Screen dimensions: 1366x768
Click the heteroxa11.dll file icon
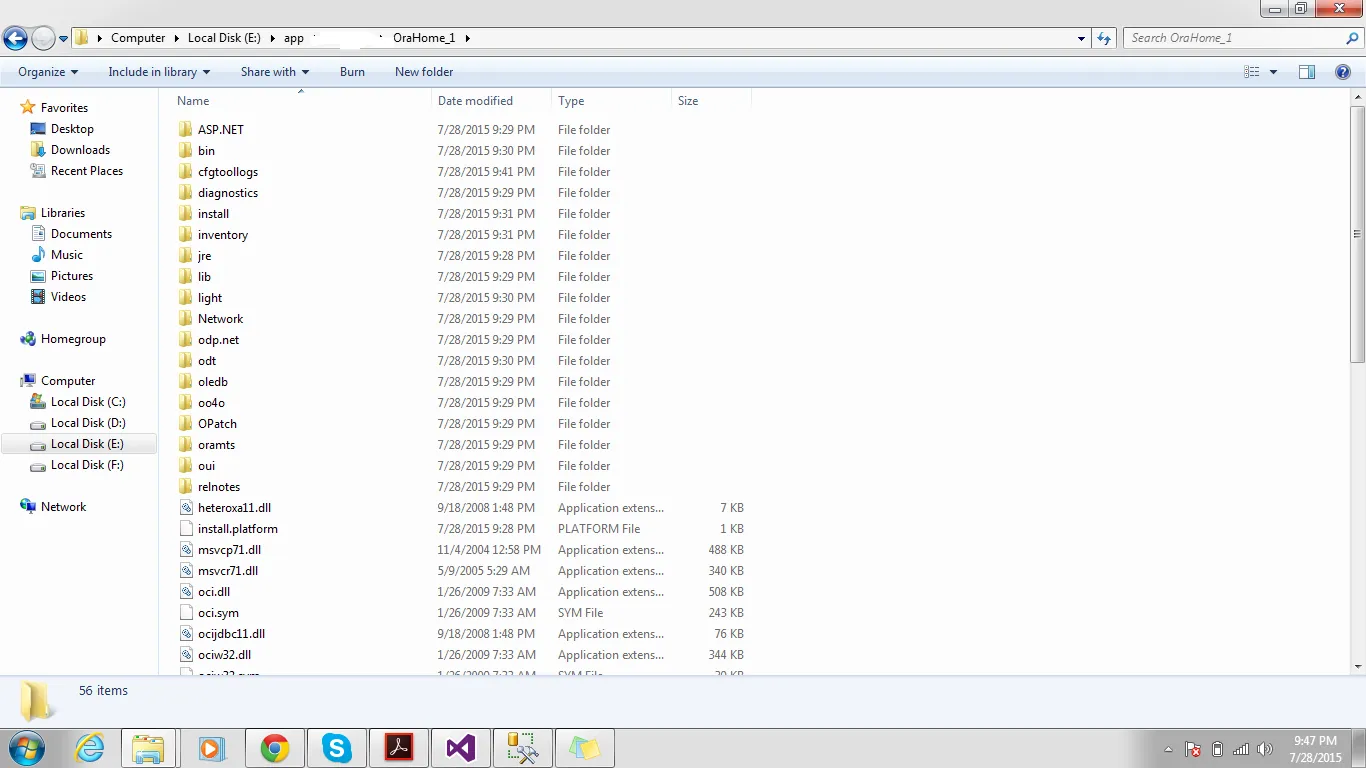coord(185,508)
